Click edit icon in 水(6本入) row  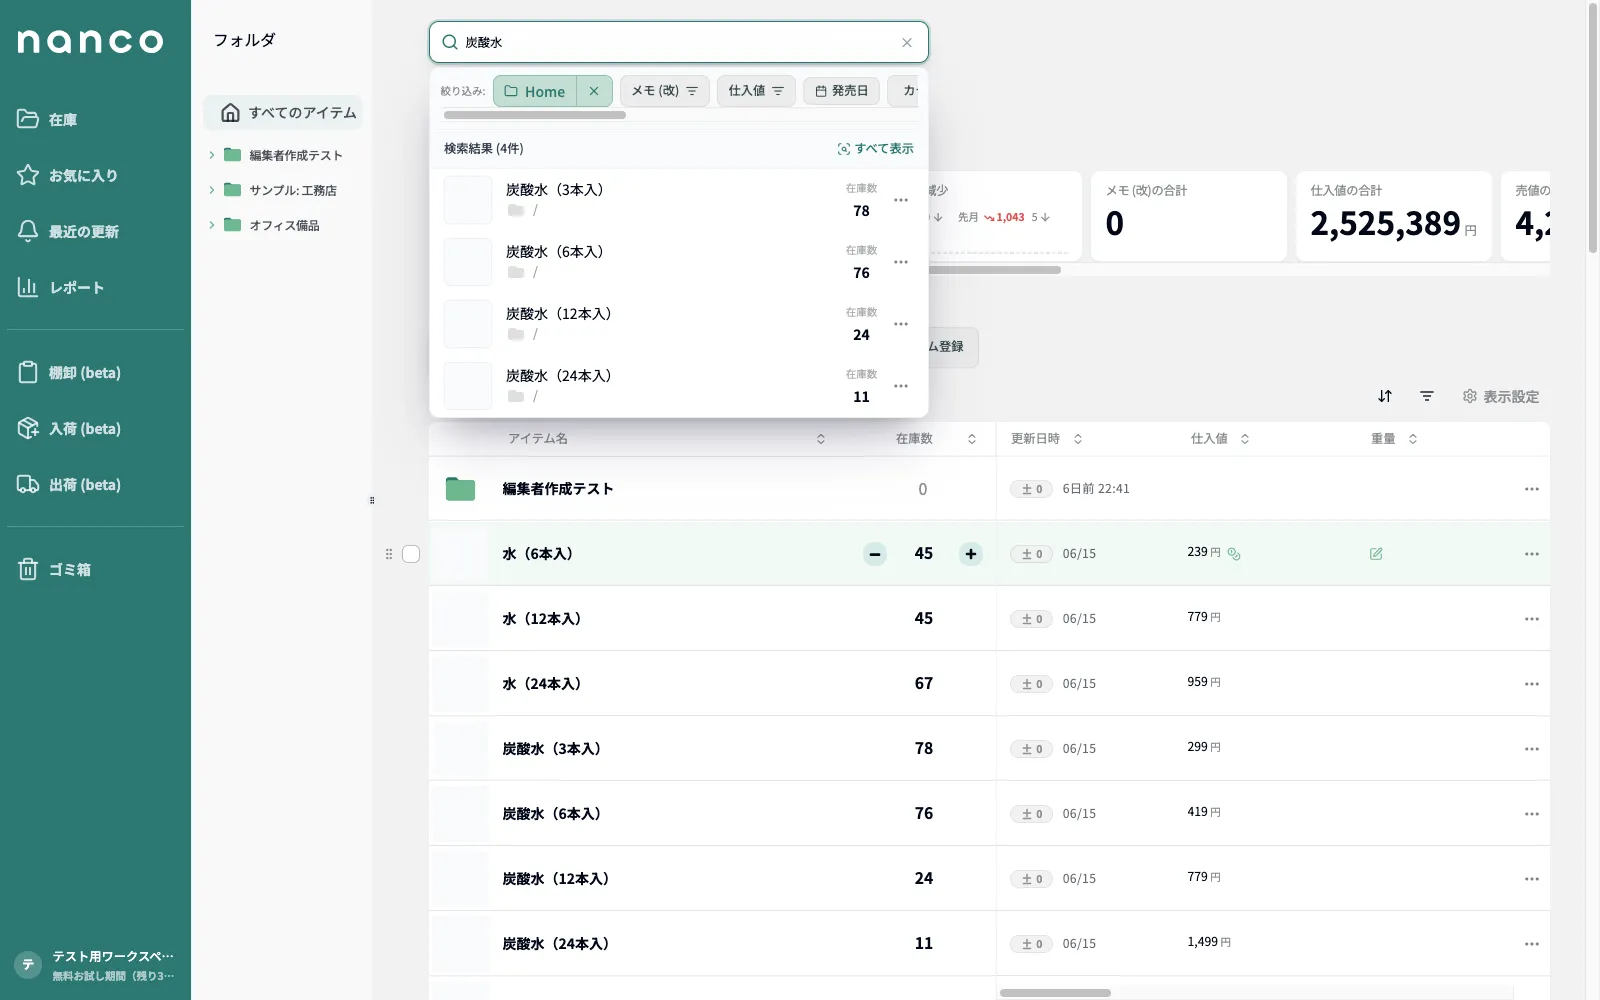1376,553
